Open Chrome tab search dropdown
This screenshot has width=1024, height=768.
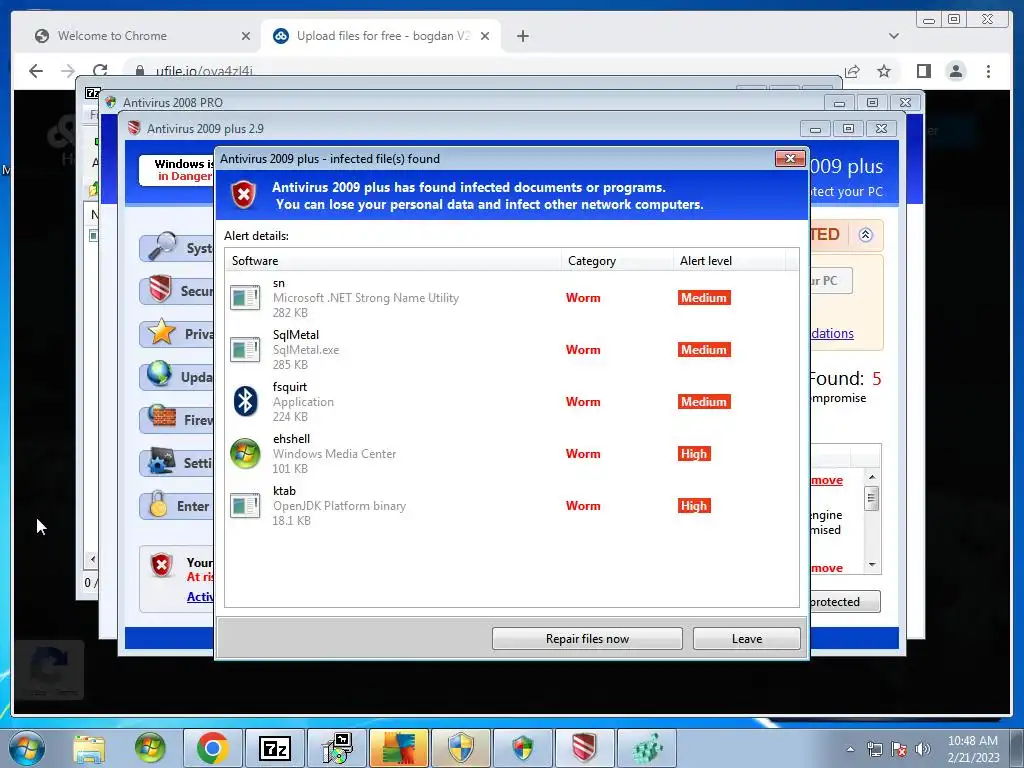coord(893,36)
